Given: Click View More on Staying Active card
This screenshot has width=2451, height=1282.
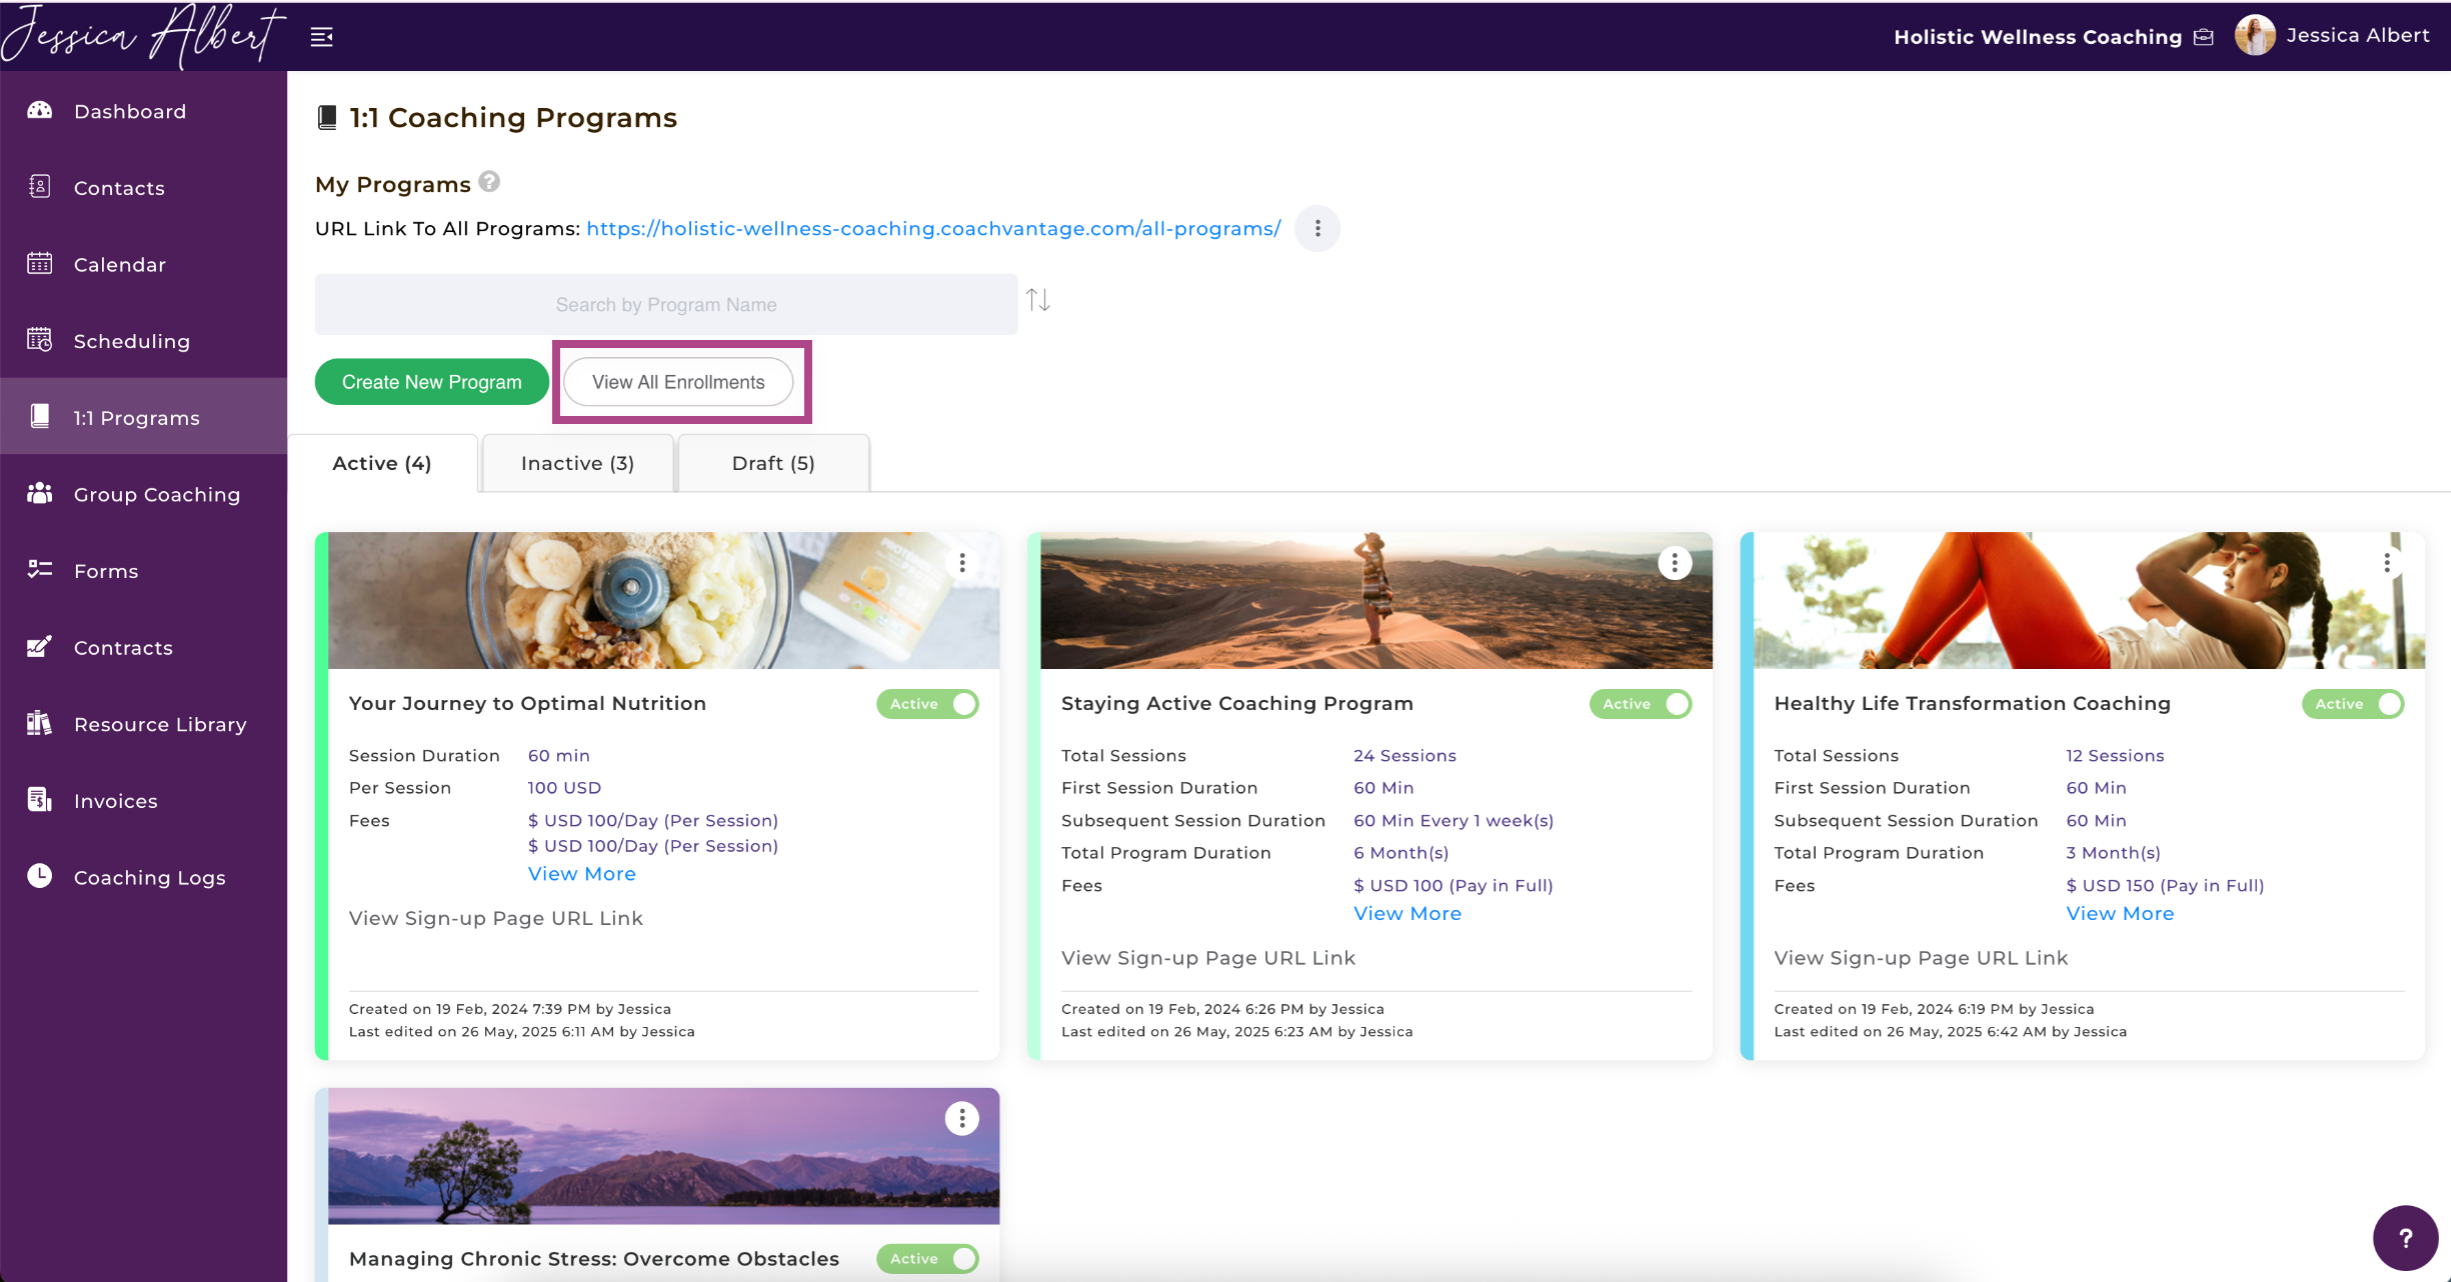Looking at the screenshot, I should point(1407,914).
